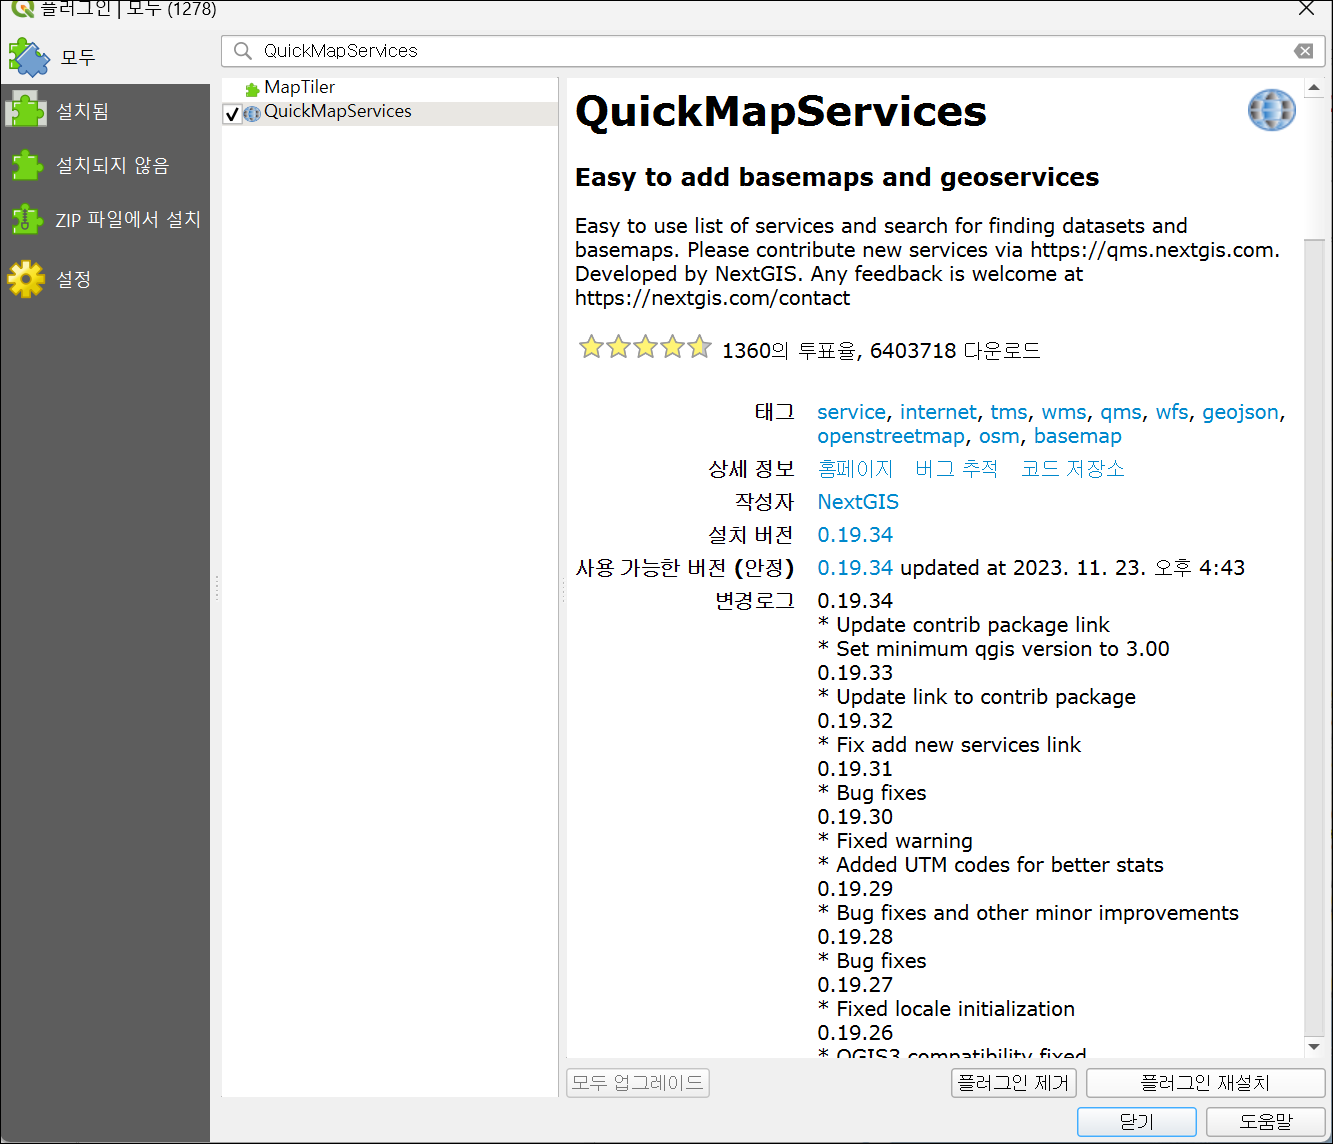Click the 모두 업그레이드 button
This screenshot has height=1144, width=1333.
(x=638, y=1083)
